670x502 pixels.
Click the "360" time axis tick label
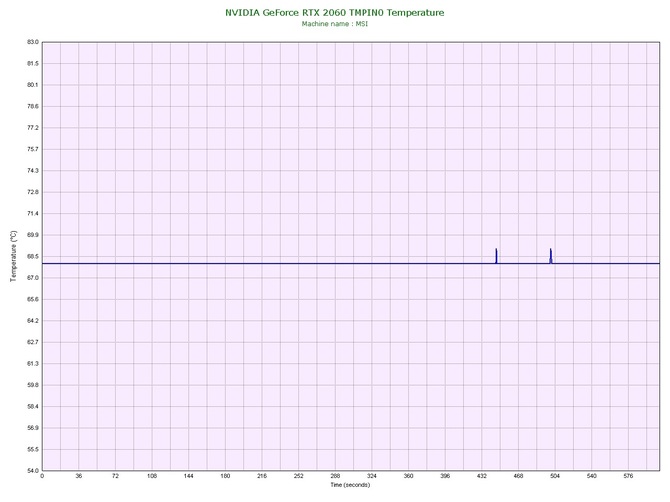(408, 476)
